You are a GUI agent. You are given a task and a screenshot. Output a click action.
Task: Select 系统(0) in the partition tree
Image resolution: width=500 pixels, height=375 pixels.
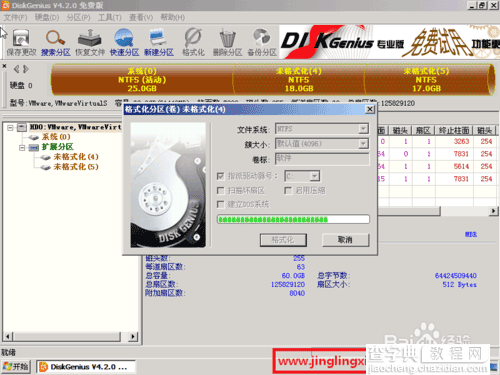(56, 137)
